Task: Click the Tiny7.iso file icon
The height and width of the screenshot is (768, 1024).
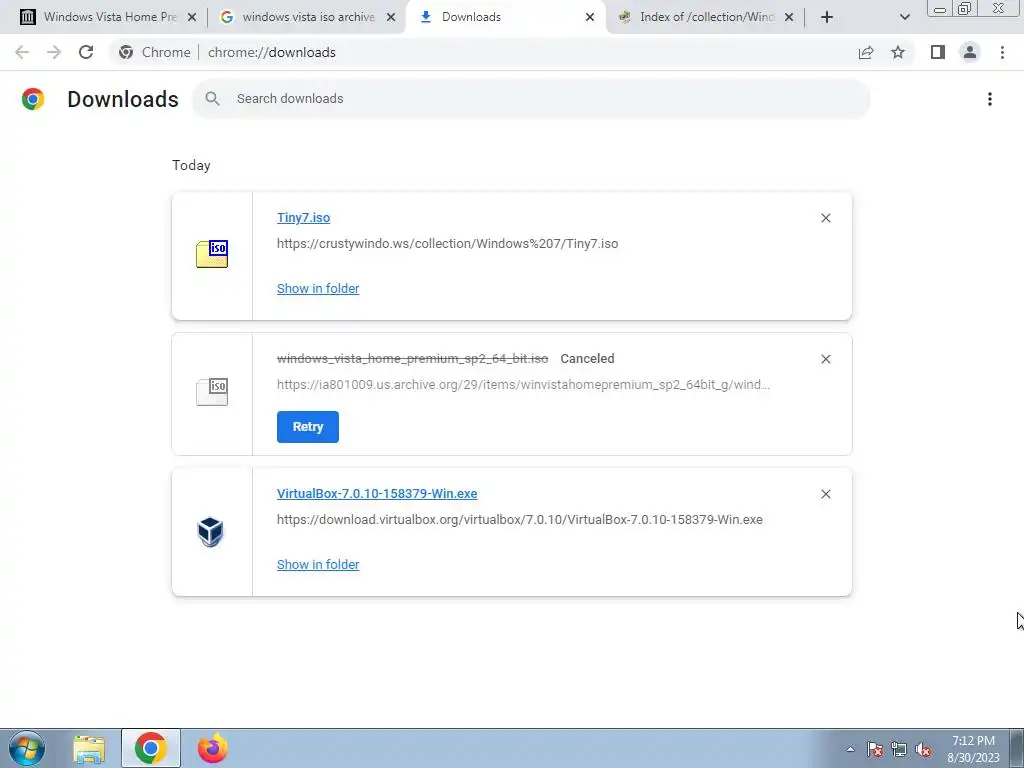Action: pyautogui.click(x=212, y=254)
